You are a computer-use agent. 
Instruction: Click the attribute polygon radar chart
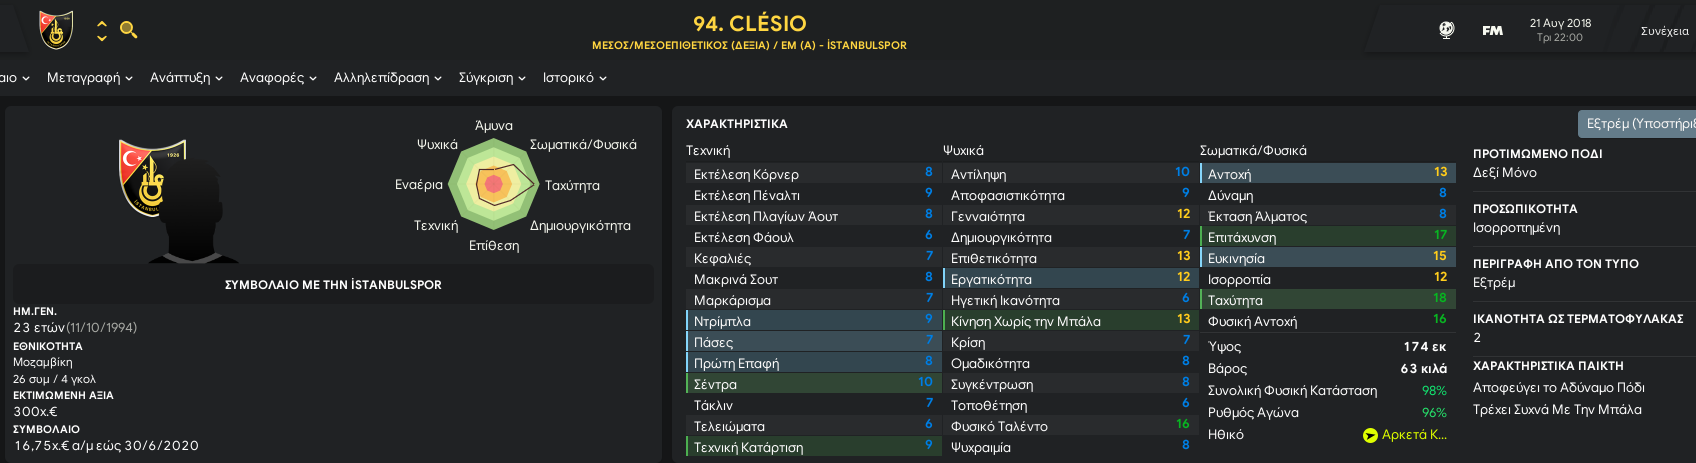click(494, 185)
